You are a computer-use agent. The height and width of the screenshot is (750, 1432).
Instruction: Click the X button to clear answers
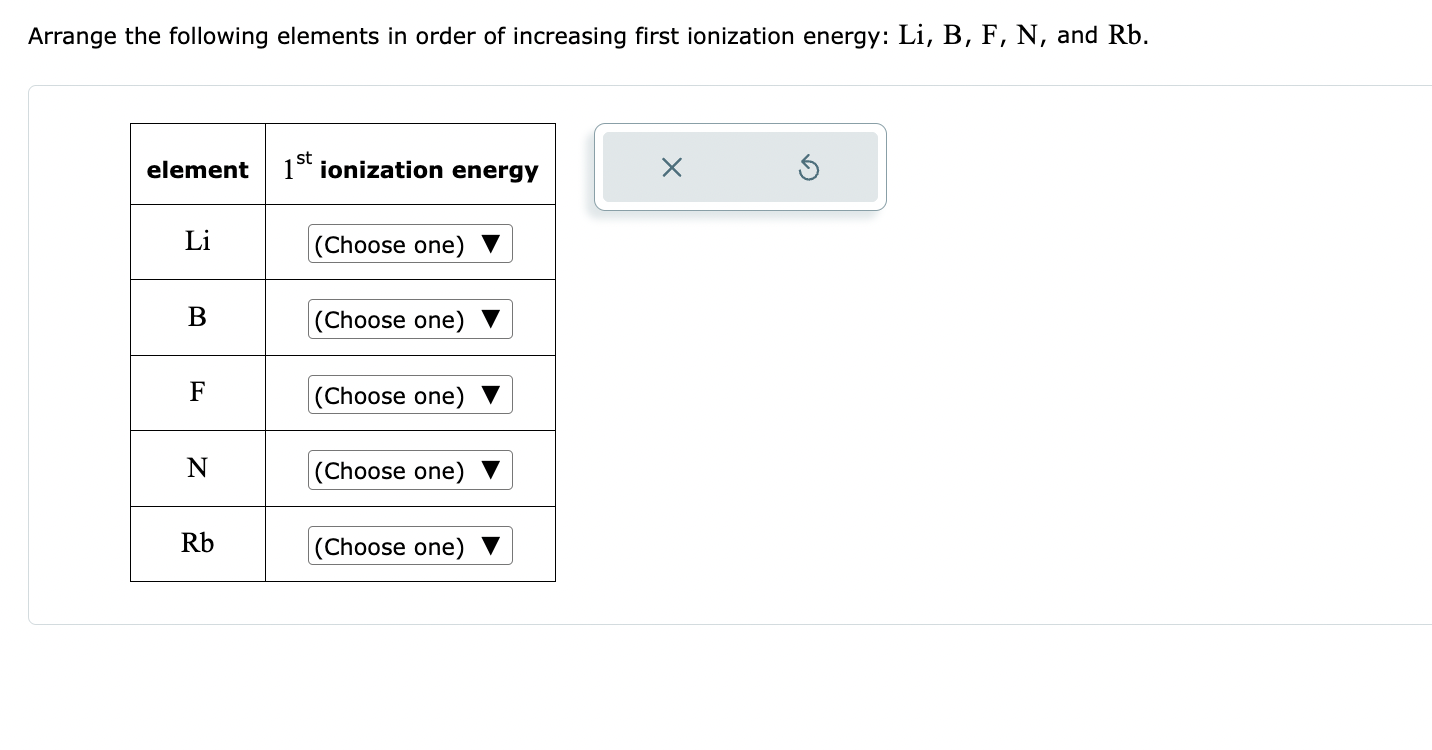point(671,167)
